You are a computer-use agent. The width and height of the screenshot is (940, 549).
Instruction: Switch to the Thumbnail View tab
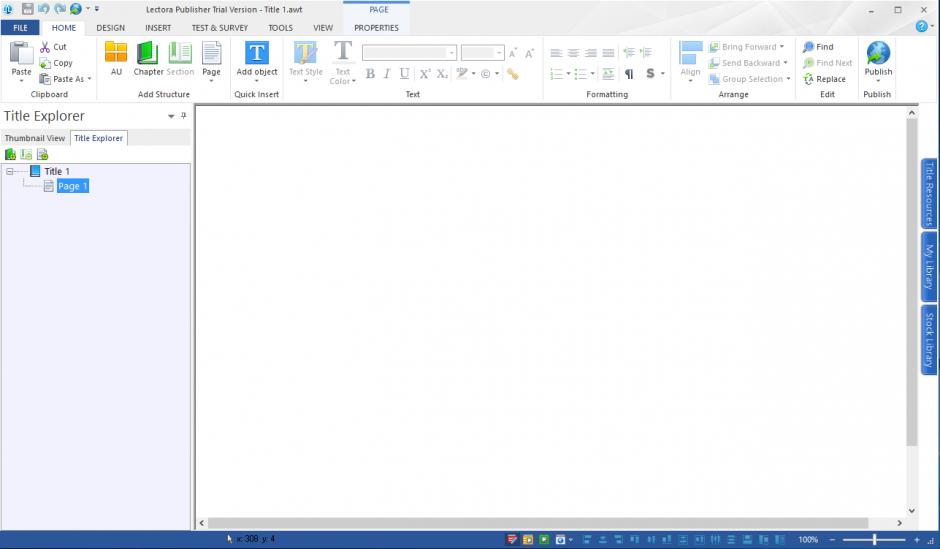[x=35, y=138]
